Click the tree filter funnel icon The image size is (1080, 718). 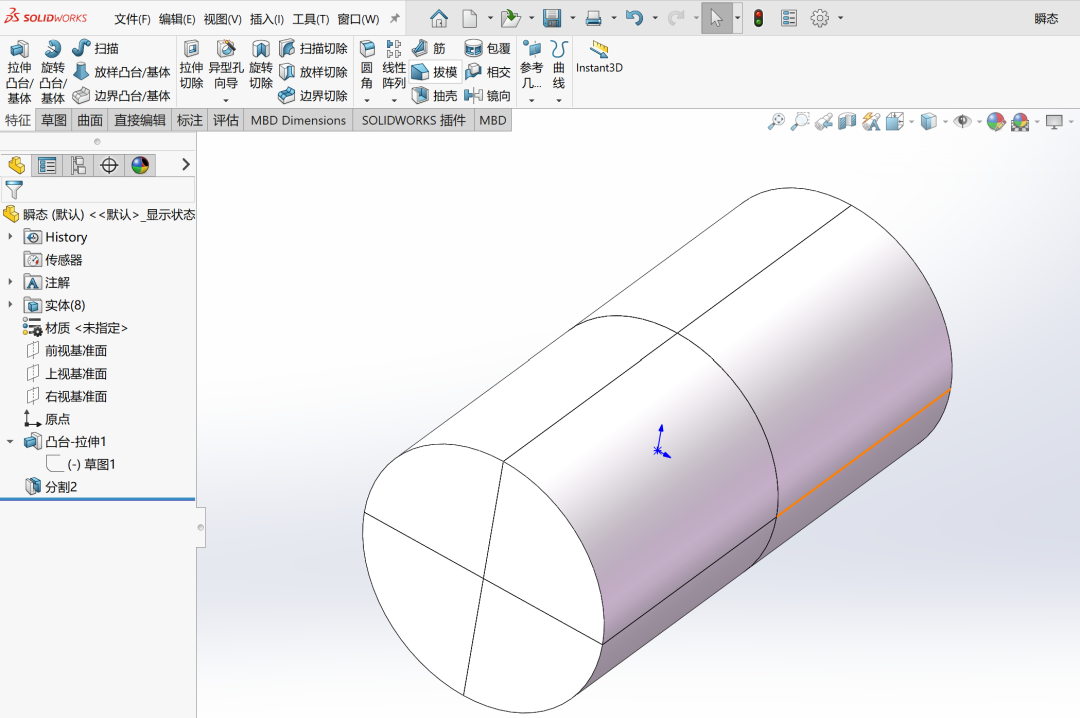point(14,189)
